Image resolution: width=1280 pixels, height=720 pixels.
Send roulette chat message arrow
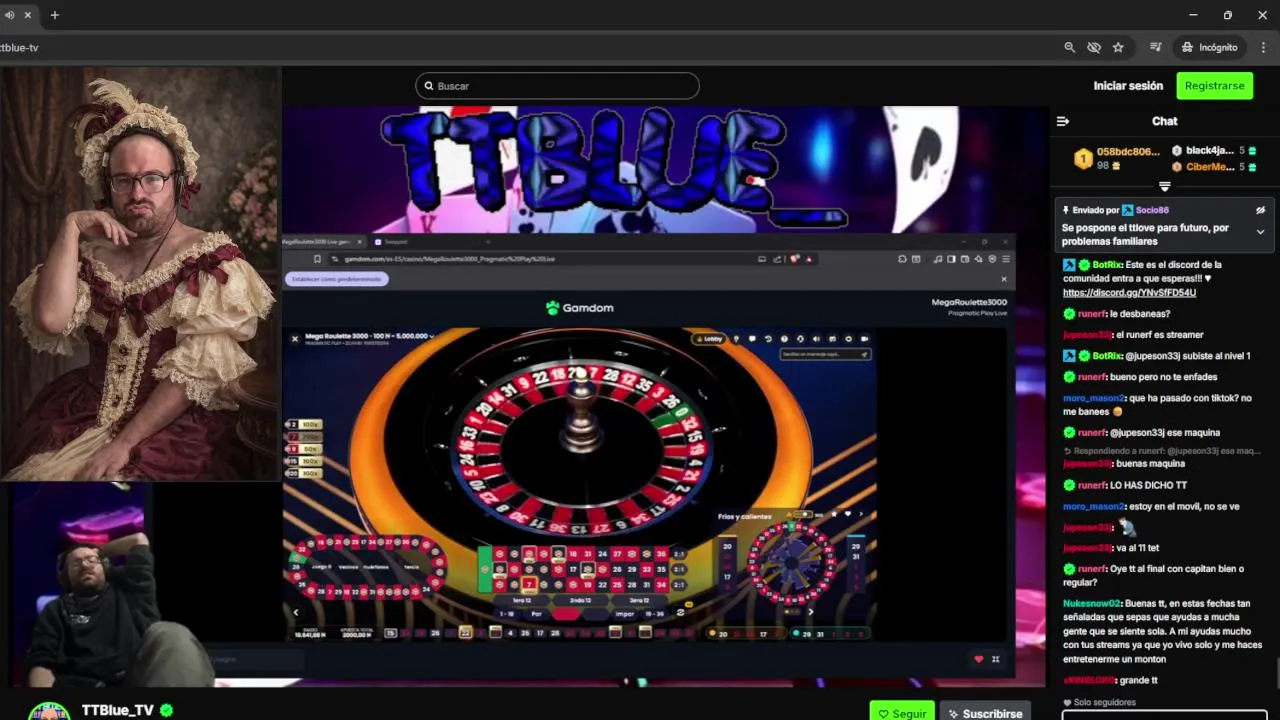[x=864, y=354]
